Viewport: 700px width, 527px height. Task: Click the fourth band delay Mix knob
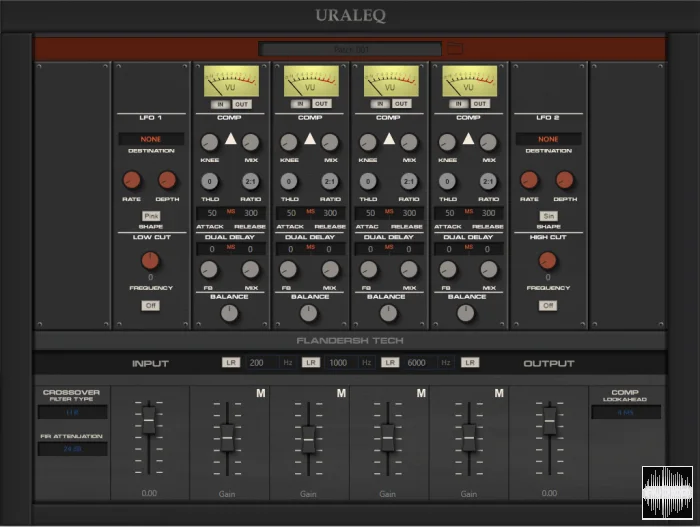(488, 269)
